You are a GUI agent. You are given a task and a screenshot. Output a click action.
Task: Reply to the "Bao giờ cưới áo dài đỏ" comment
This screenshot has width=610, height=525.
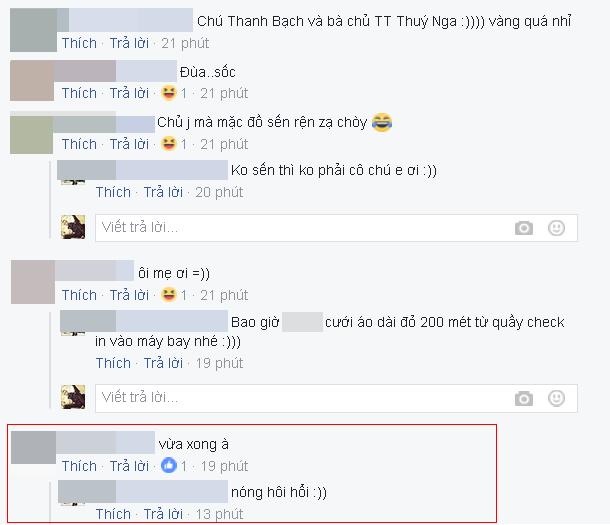pyautogui.click(x=163, y=363)
